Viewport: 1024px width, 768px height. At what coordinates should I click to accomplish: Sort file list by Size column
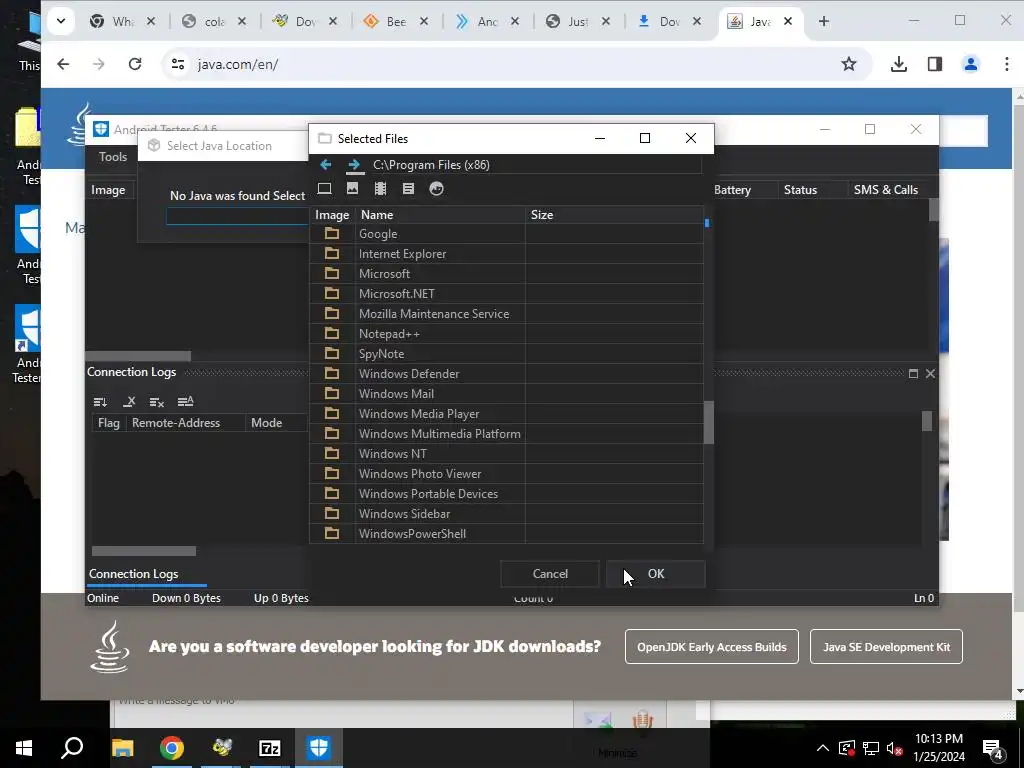[614, 215]
